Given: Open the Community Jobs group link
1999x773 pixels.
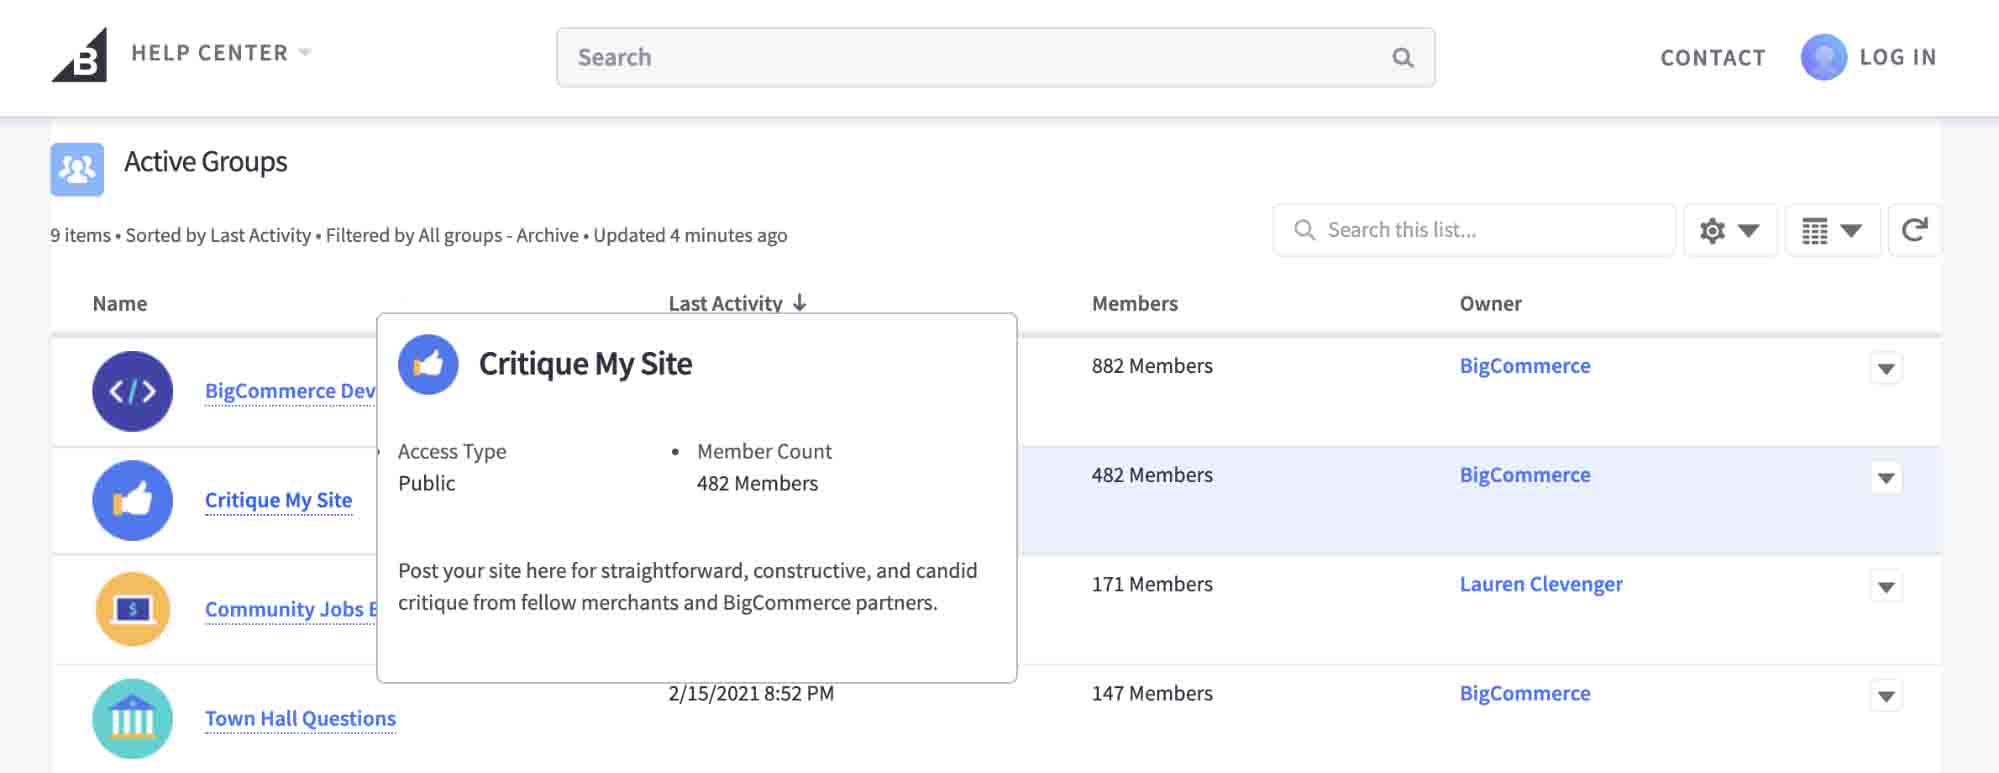Looking at the screenshot, I should [x=290, y=609].
